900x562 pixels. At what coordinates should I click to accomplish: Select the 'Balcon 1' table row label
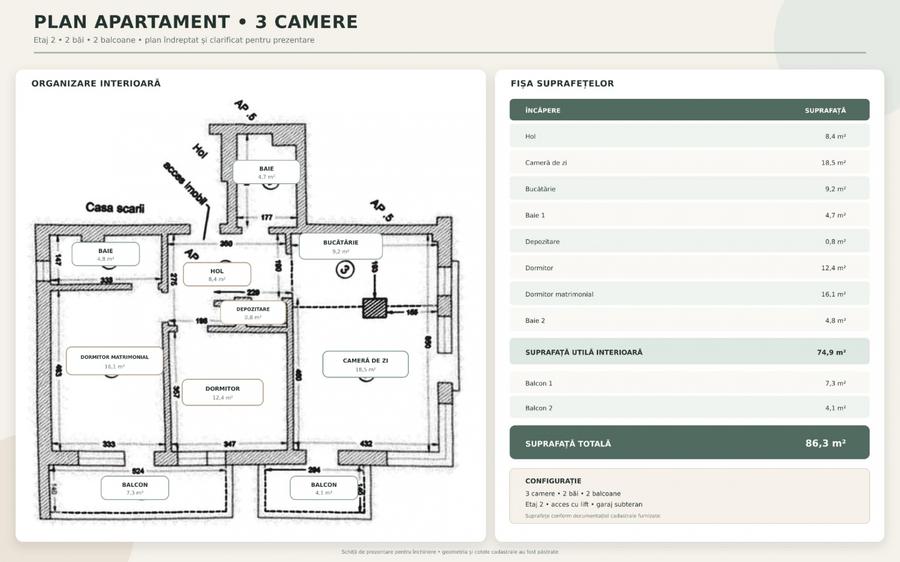click(538, 383)
